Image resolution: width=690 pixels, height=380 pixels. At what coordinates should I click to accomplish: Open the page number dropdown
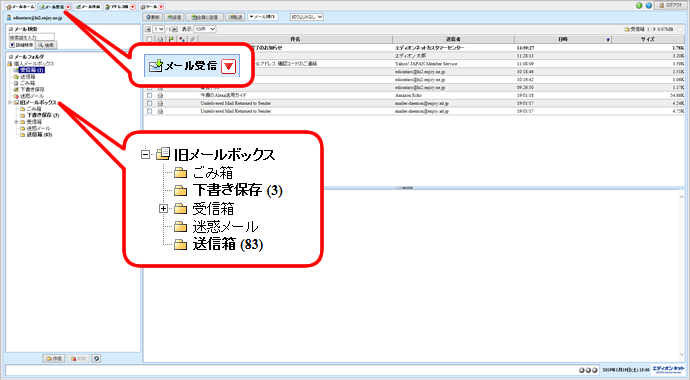[159, 29]
